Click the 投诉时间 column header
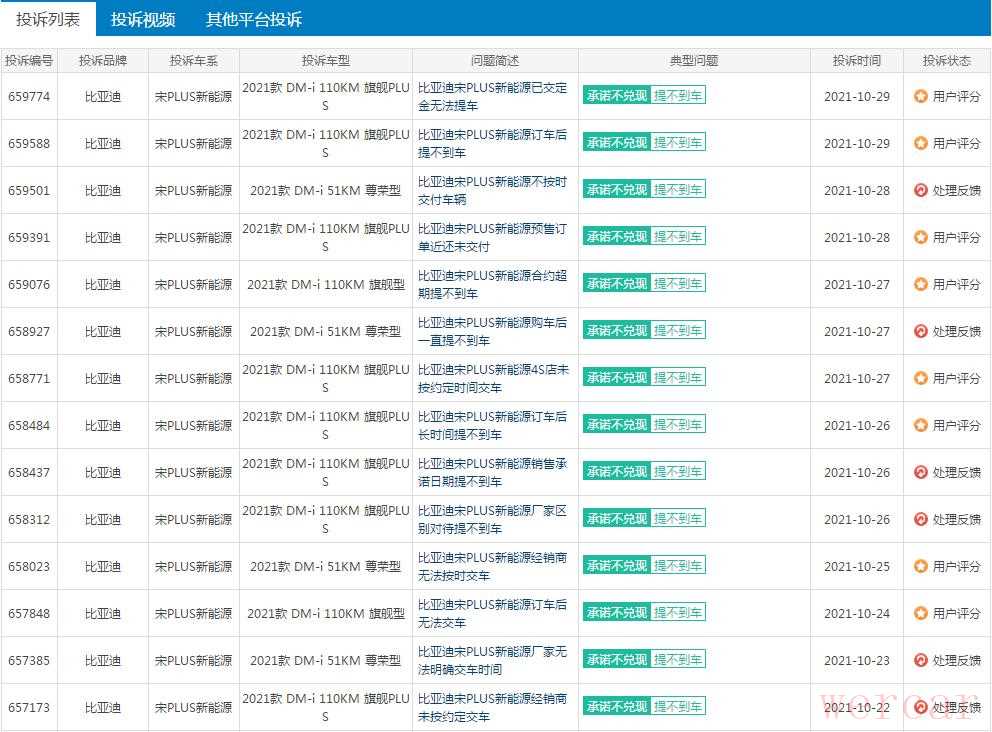This screenshot has height=732, width=992. point(856,61)
